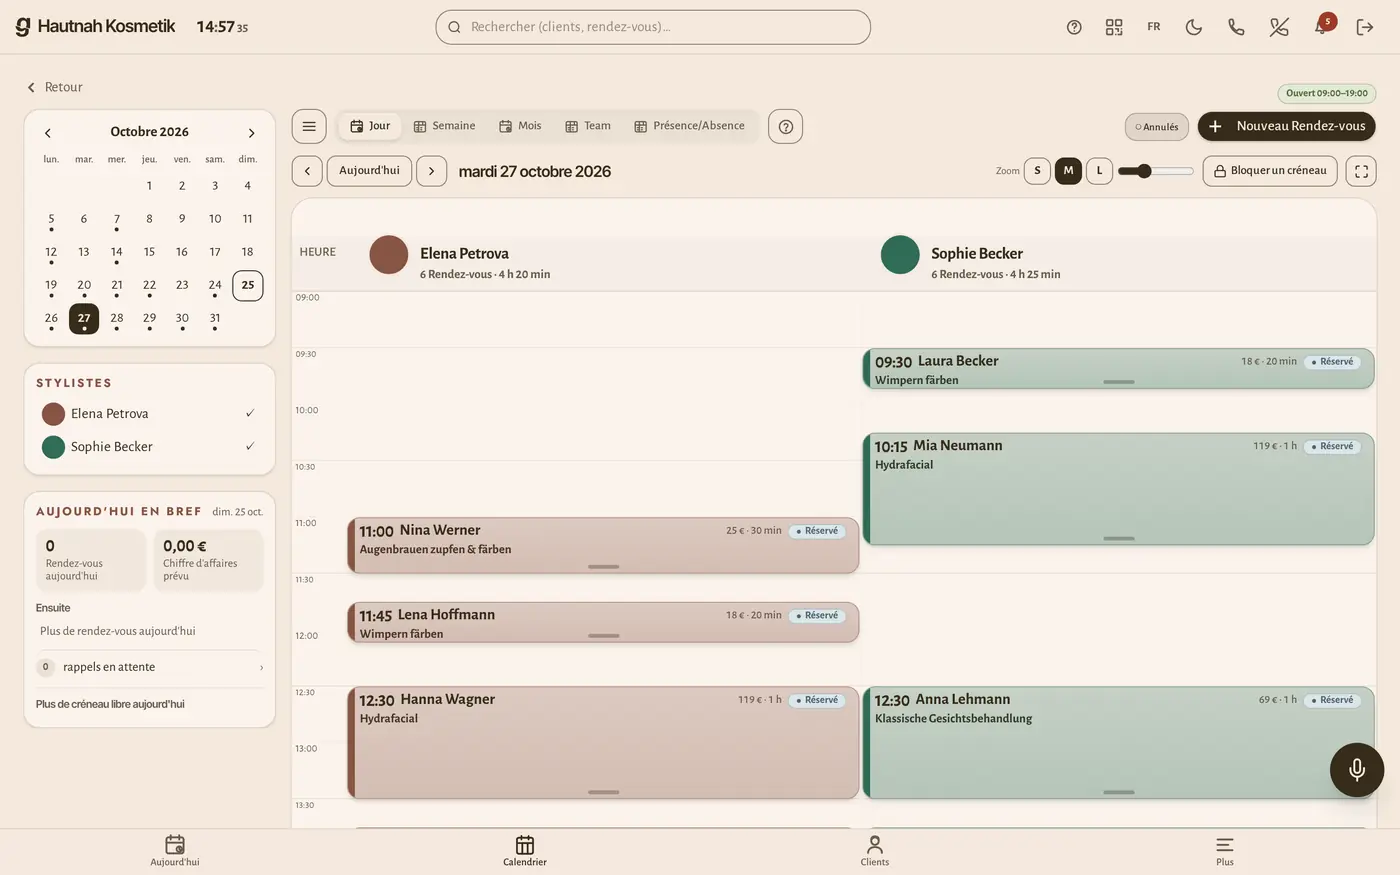This screenshot has height=875, width=1400.
Task: Click the logout icon
Action: 1365,27
